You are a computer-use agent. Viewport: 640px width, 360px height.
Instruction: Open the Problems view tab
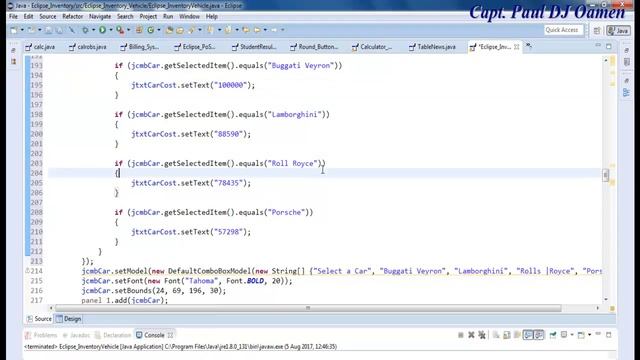click(41, 335)
